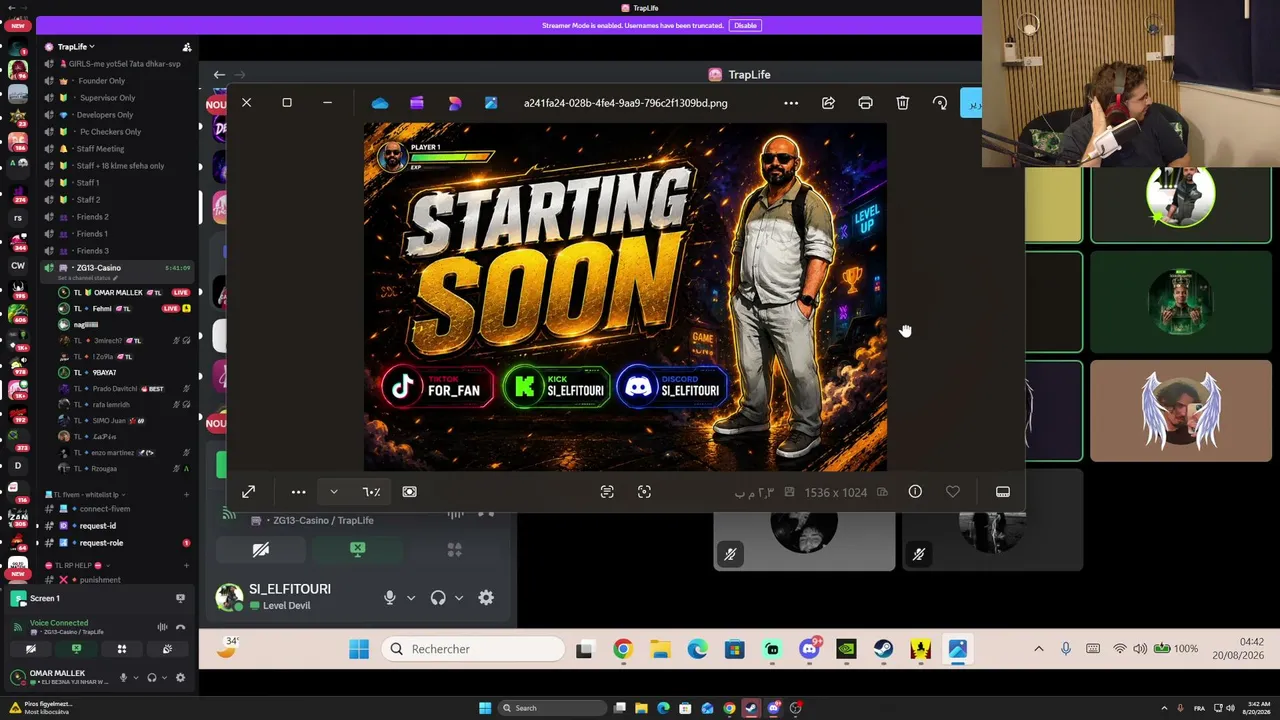The image size is (1280, 720).
Task: Open input device options arrow for OMAR MALLEK
Action: click(x=135, y=677)
